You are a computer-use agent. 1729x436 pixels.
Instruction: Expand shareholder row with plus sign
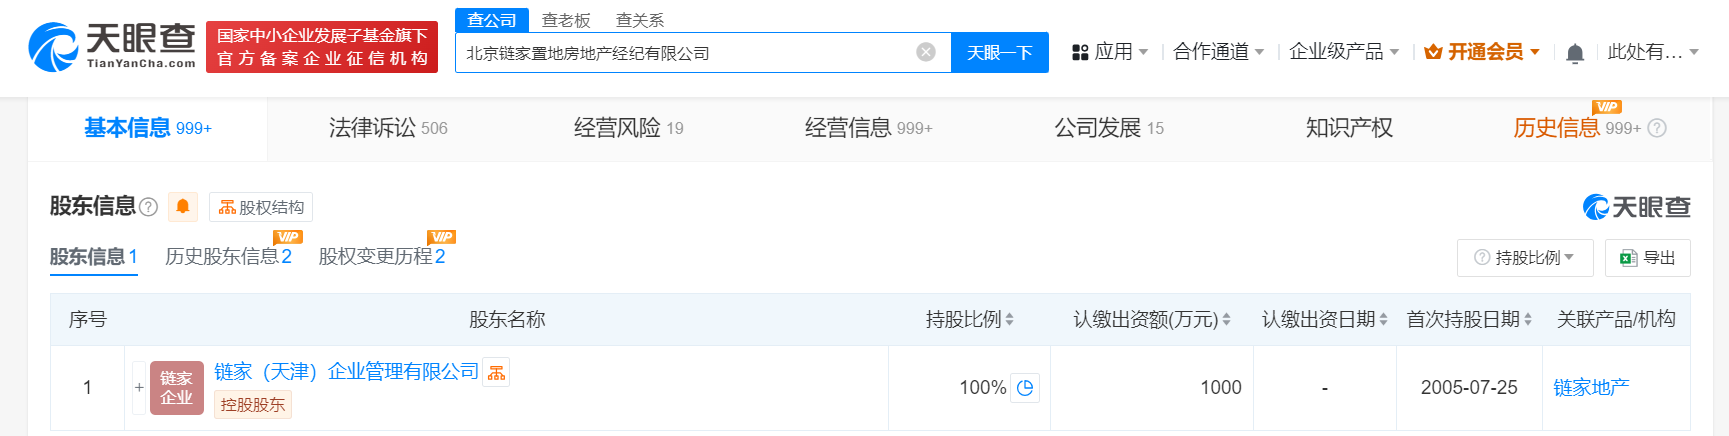139,387
